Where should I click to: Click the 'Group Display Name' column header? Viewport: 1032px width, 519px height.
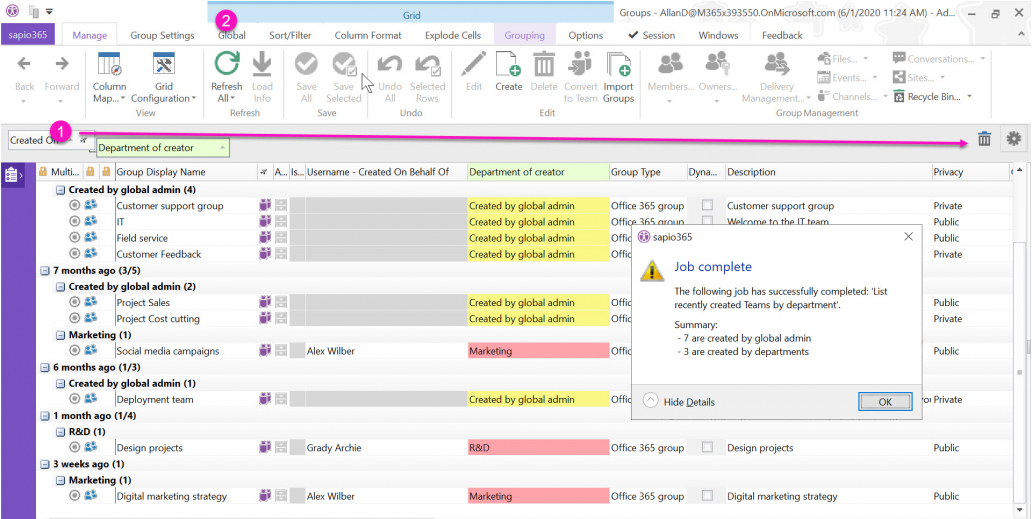(186, 172)
